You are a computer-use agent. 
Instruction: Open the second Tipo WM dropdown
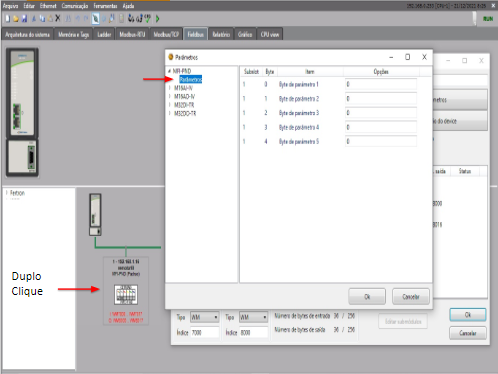pyautogui.click(x=253, y=317)
